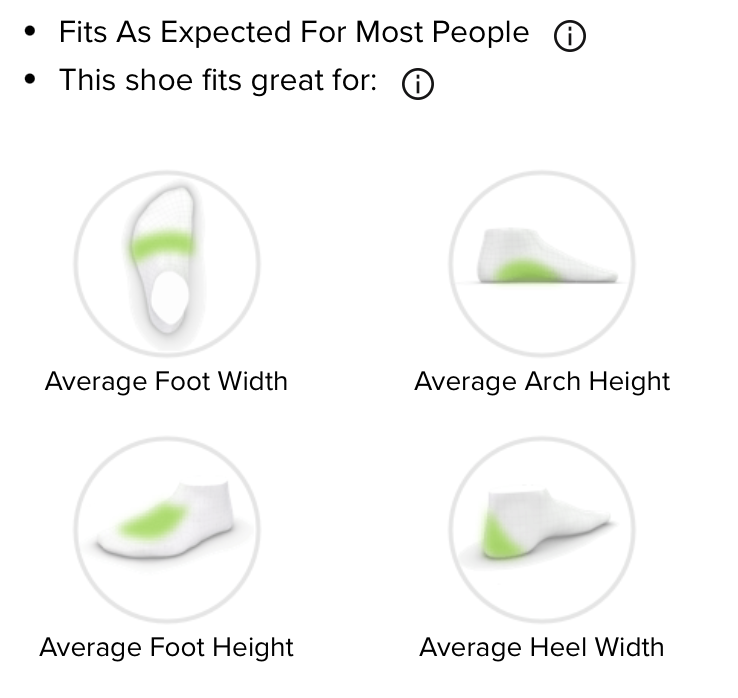The height and width of the screenshot is (698, 738).
Task: Click the 'Average Heel Width' label
Action: point(542,647)
